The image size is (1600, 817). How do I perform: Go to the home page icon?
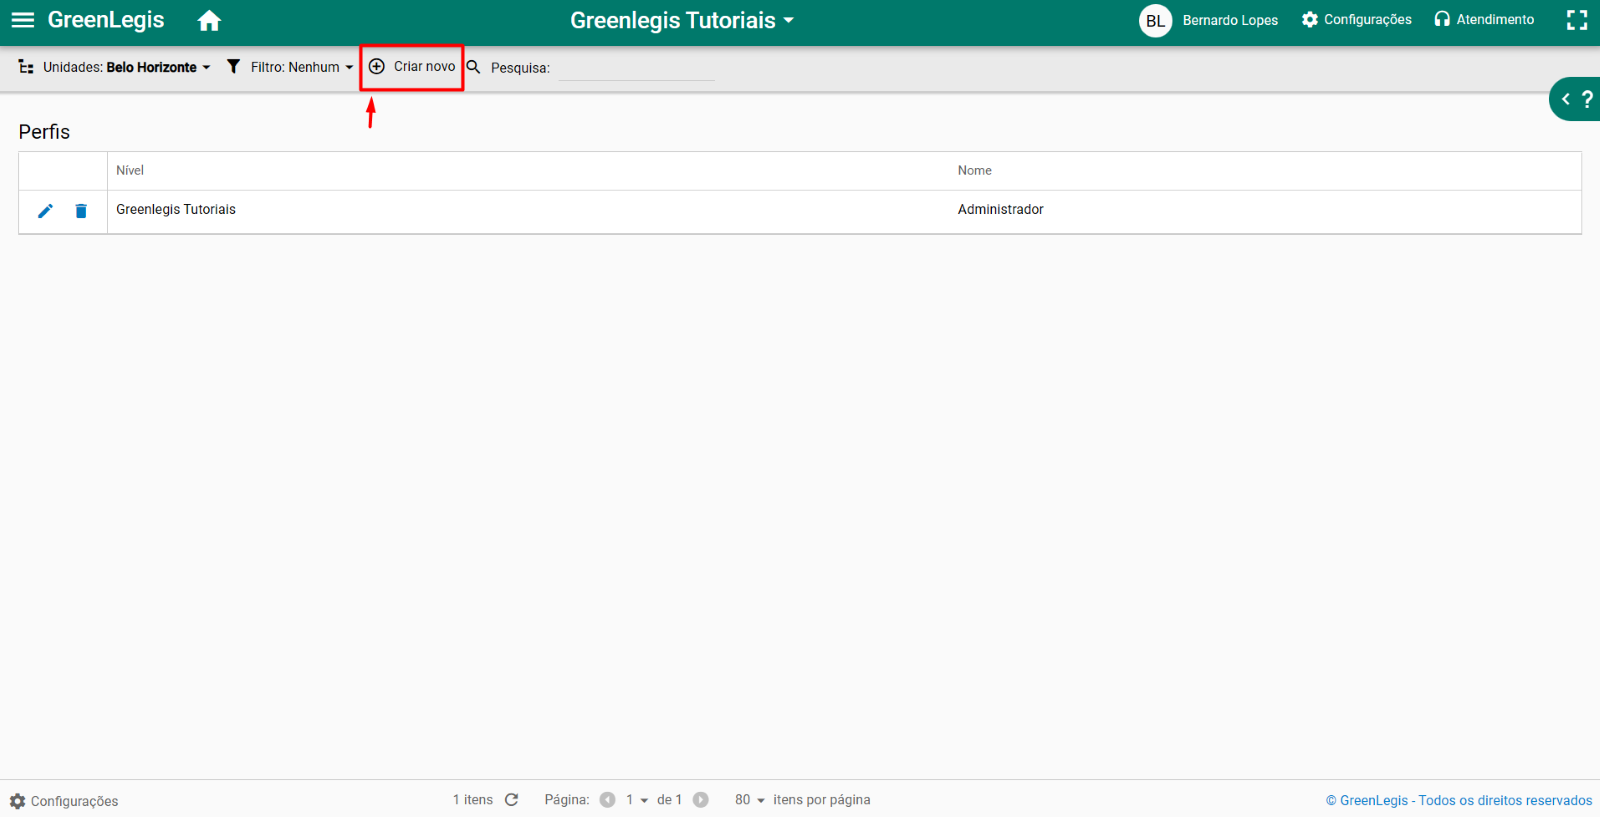[x=209, y=20]
